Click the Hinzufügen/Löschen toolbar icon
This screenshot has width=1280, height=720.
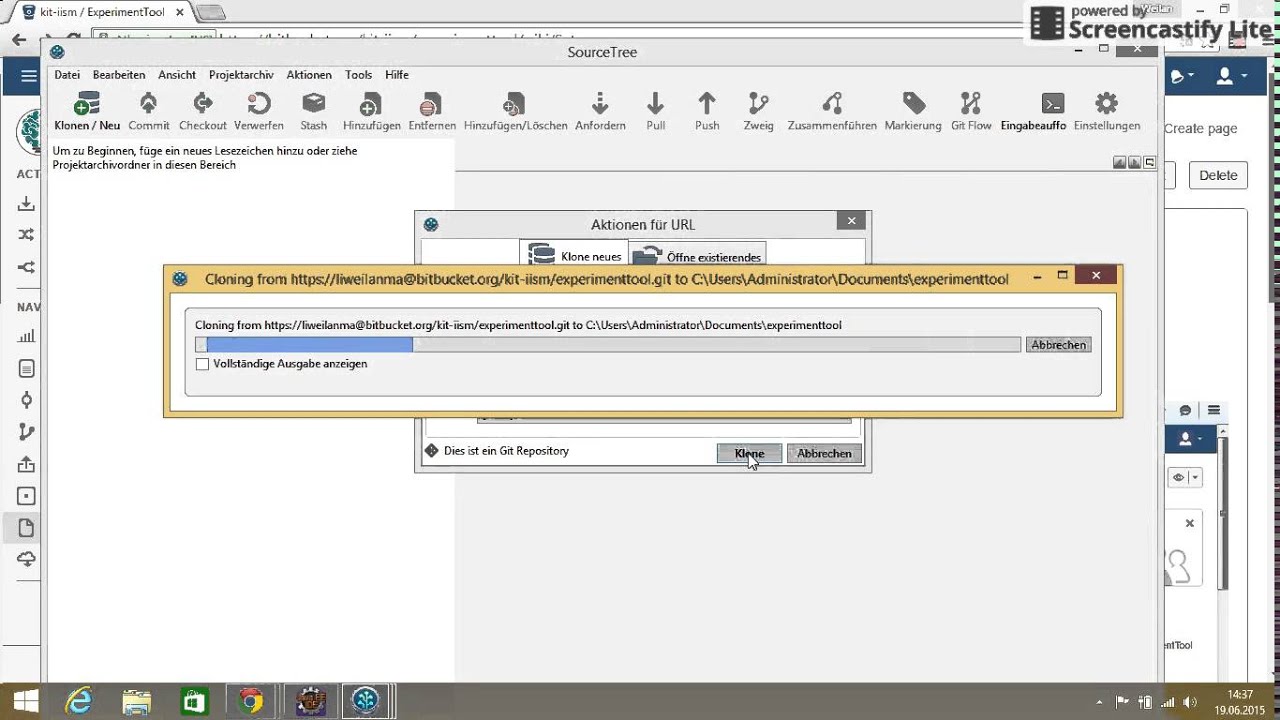pyautogui.click(x=515, y=111)
